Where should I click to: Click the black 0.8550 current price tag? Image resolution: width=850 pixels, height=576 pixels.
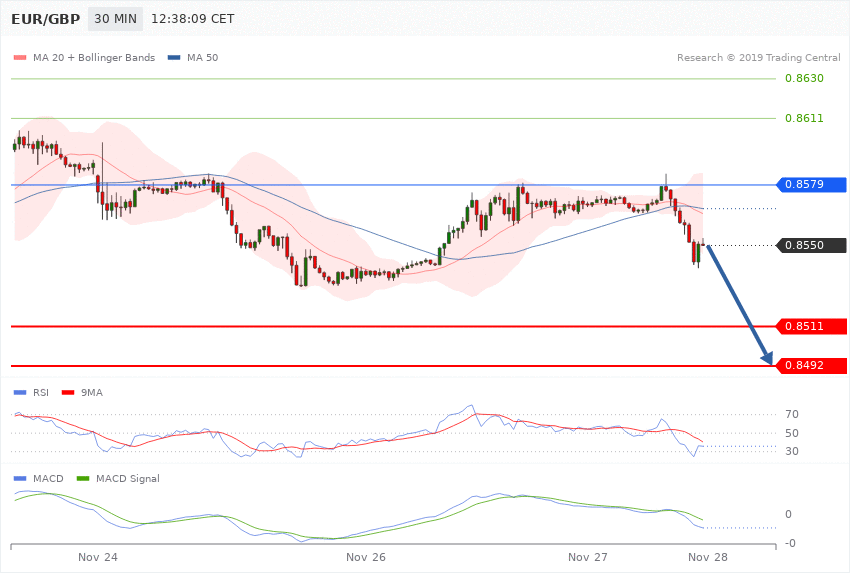pyautogui.click(x=811, y=245)
